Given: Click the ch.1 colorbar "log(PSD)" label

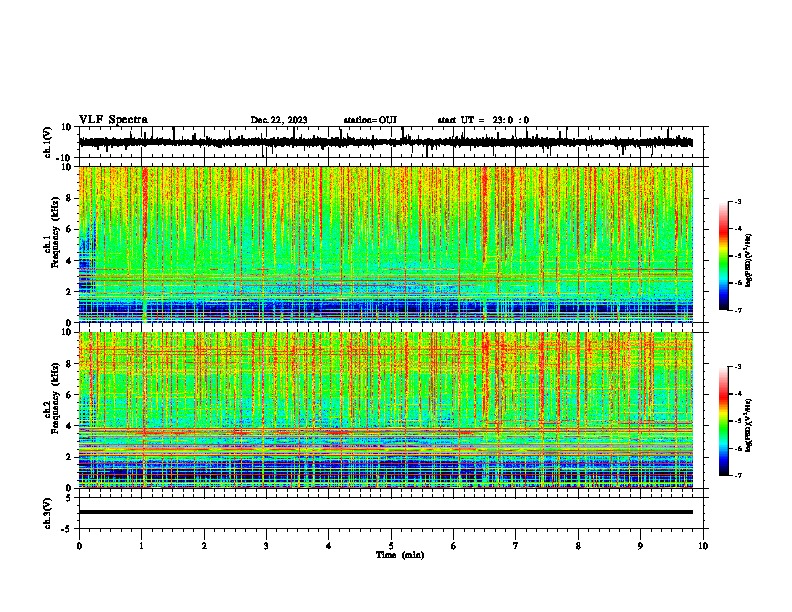Looking at the screenshot, I should pos(748,260).
